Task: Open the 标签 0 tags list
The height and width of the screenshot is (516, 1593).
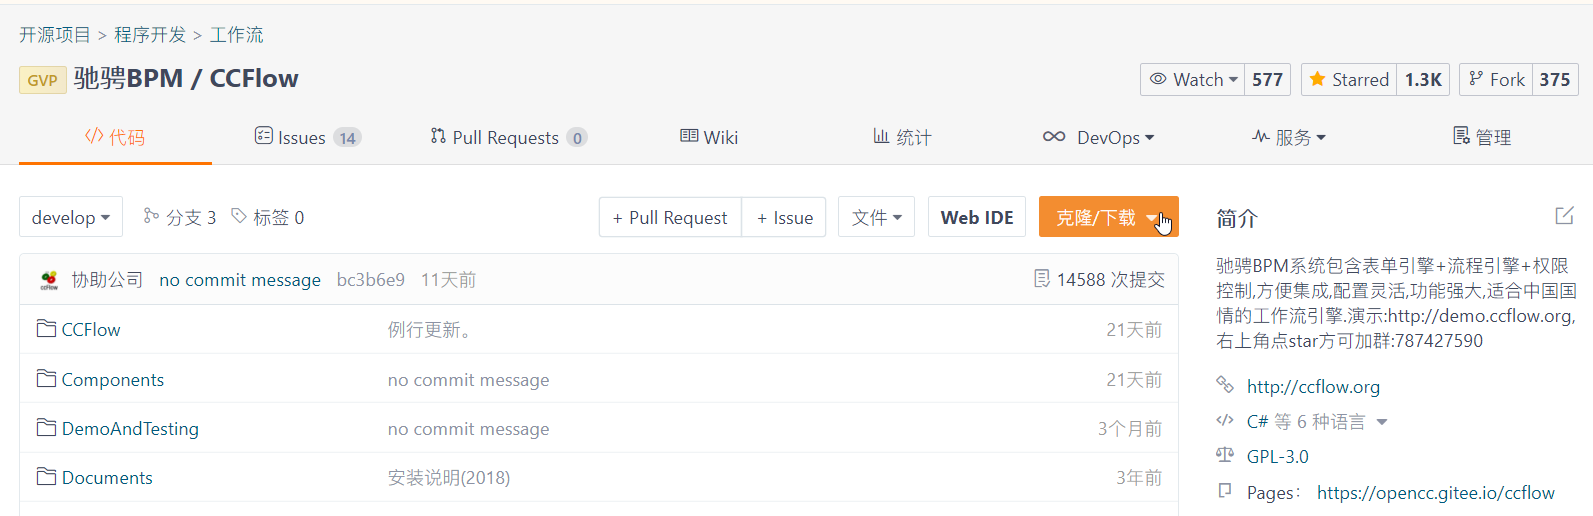Action: point(268,217)
